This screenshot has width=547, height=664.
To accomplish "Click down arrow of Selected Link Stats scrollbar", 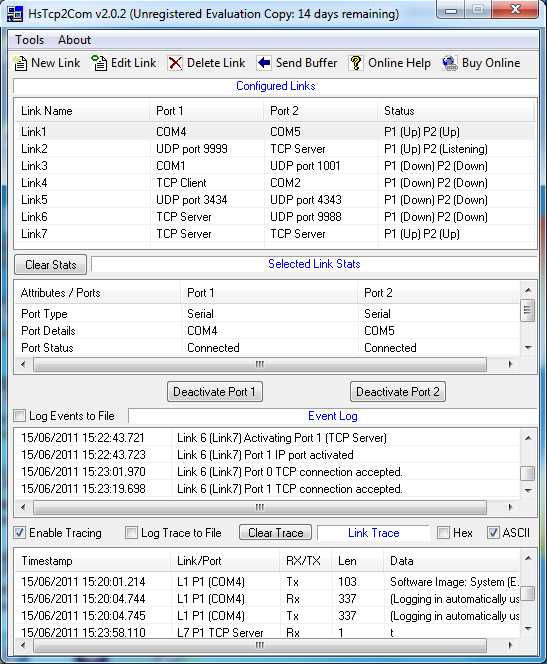I will 528,348.
